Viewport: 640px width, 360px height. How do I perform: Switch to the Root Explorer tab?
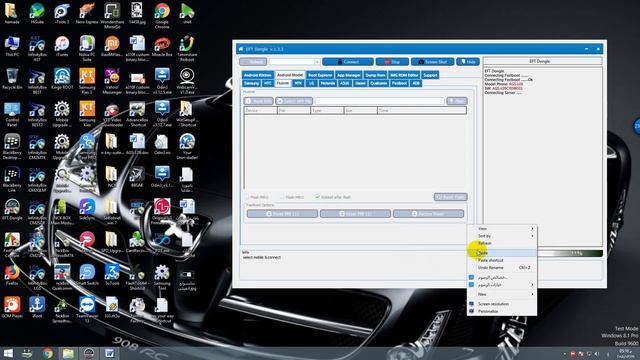pos(320,75)
